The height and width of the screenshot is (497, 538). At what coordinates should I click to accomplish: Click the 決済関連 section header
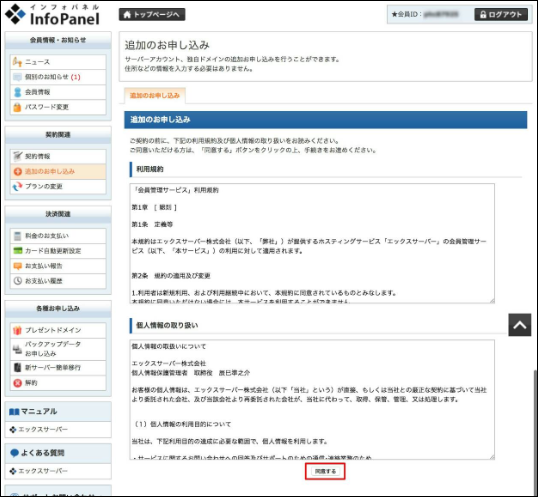58,214
